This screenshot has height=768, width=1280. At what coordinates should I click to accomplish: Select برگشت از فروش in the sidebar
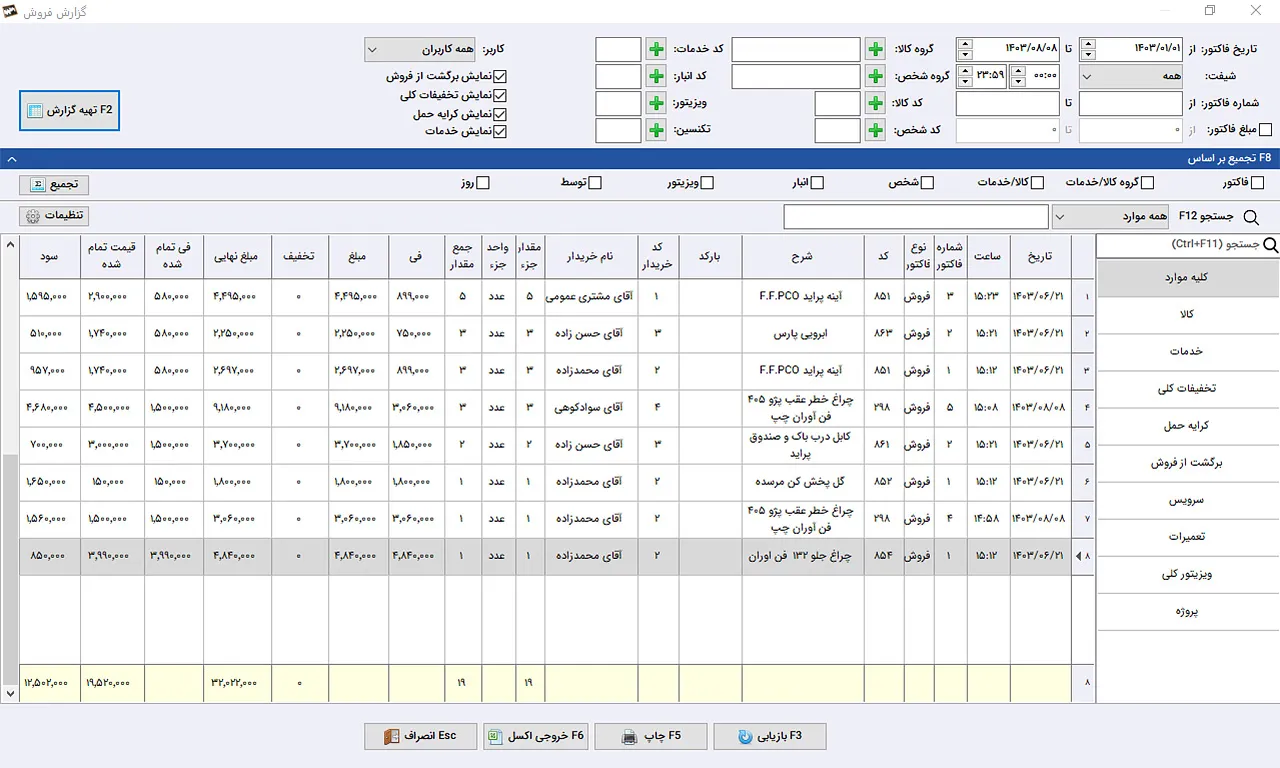(1188, 463)
